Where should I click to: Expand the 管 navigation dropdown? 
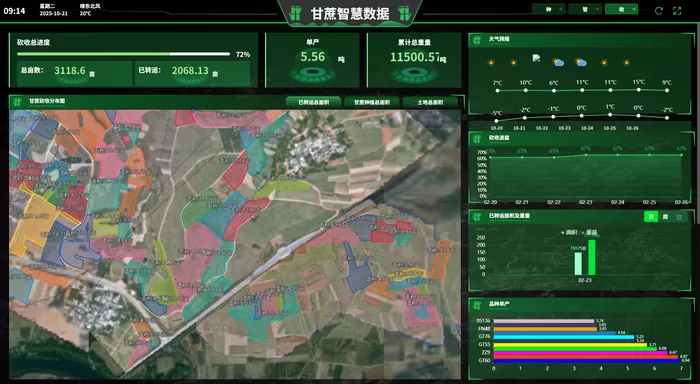585,9
